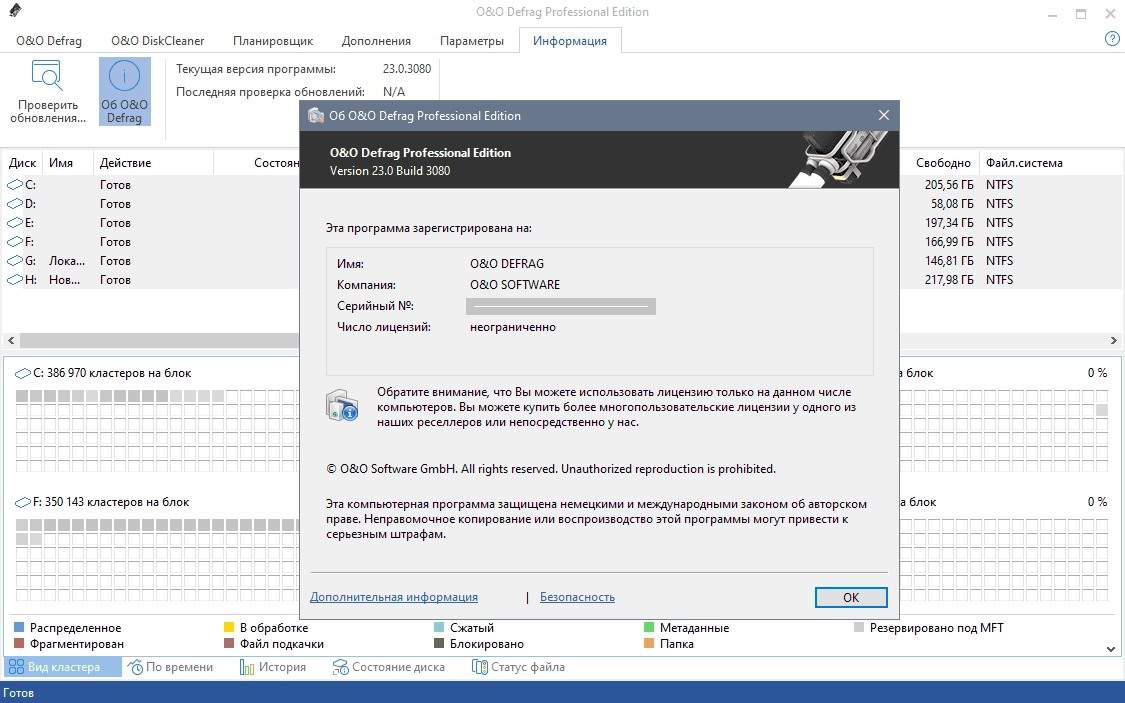Click the Распределенное blue color swatch
The width and height of the screenshot is (1125, 703).
[x=19, y=628]
